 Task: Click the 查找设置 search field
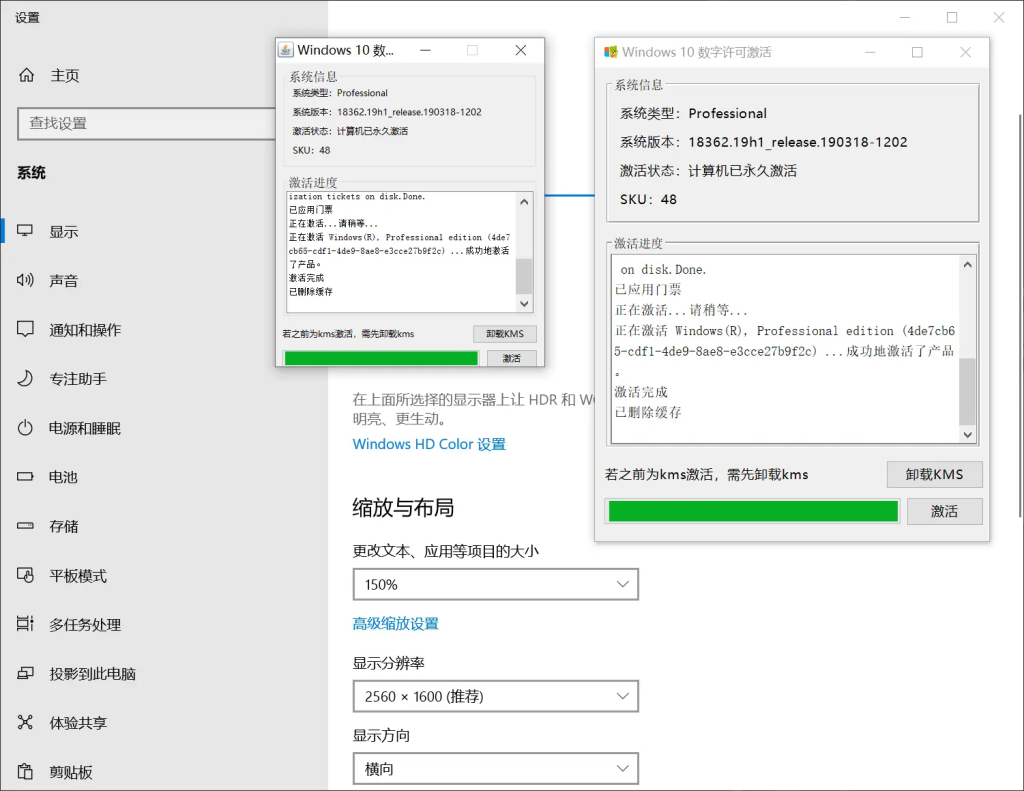147,123
